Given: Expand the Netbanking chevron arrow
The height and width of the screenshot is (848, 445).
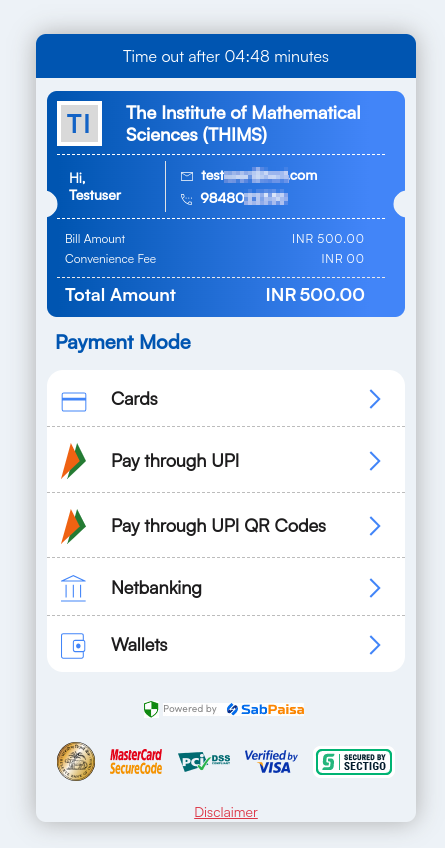Looking at the screenshot, I should (375, 588).
